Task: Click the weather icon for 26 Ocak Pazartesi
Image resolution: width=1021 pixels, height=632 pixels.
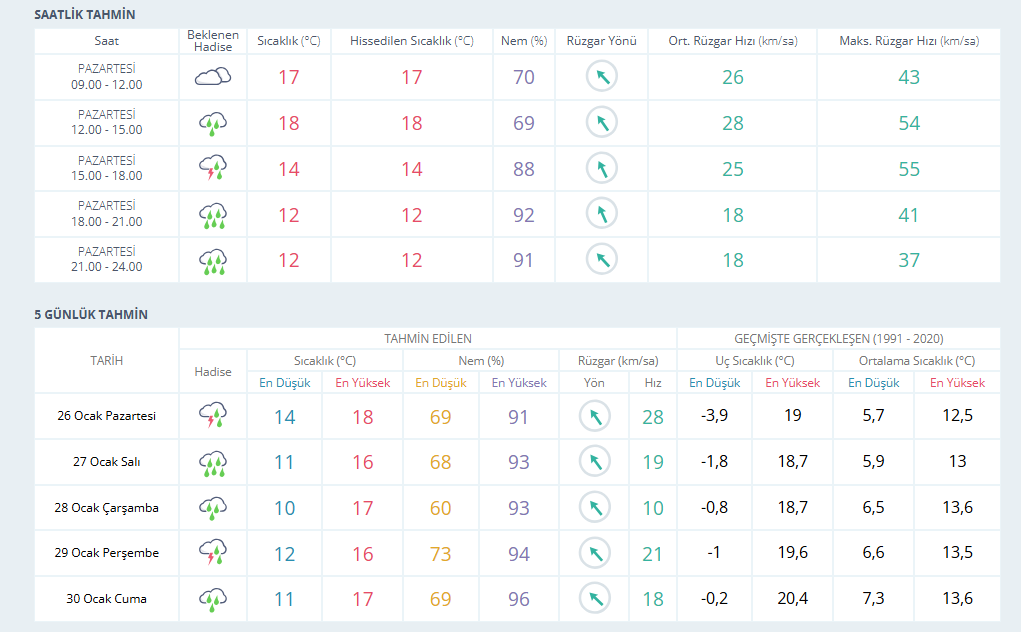Action: coord(212,416)
